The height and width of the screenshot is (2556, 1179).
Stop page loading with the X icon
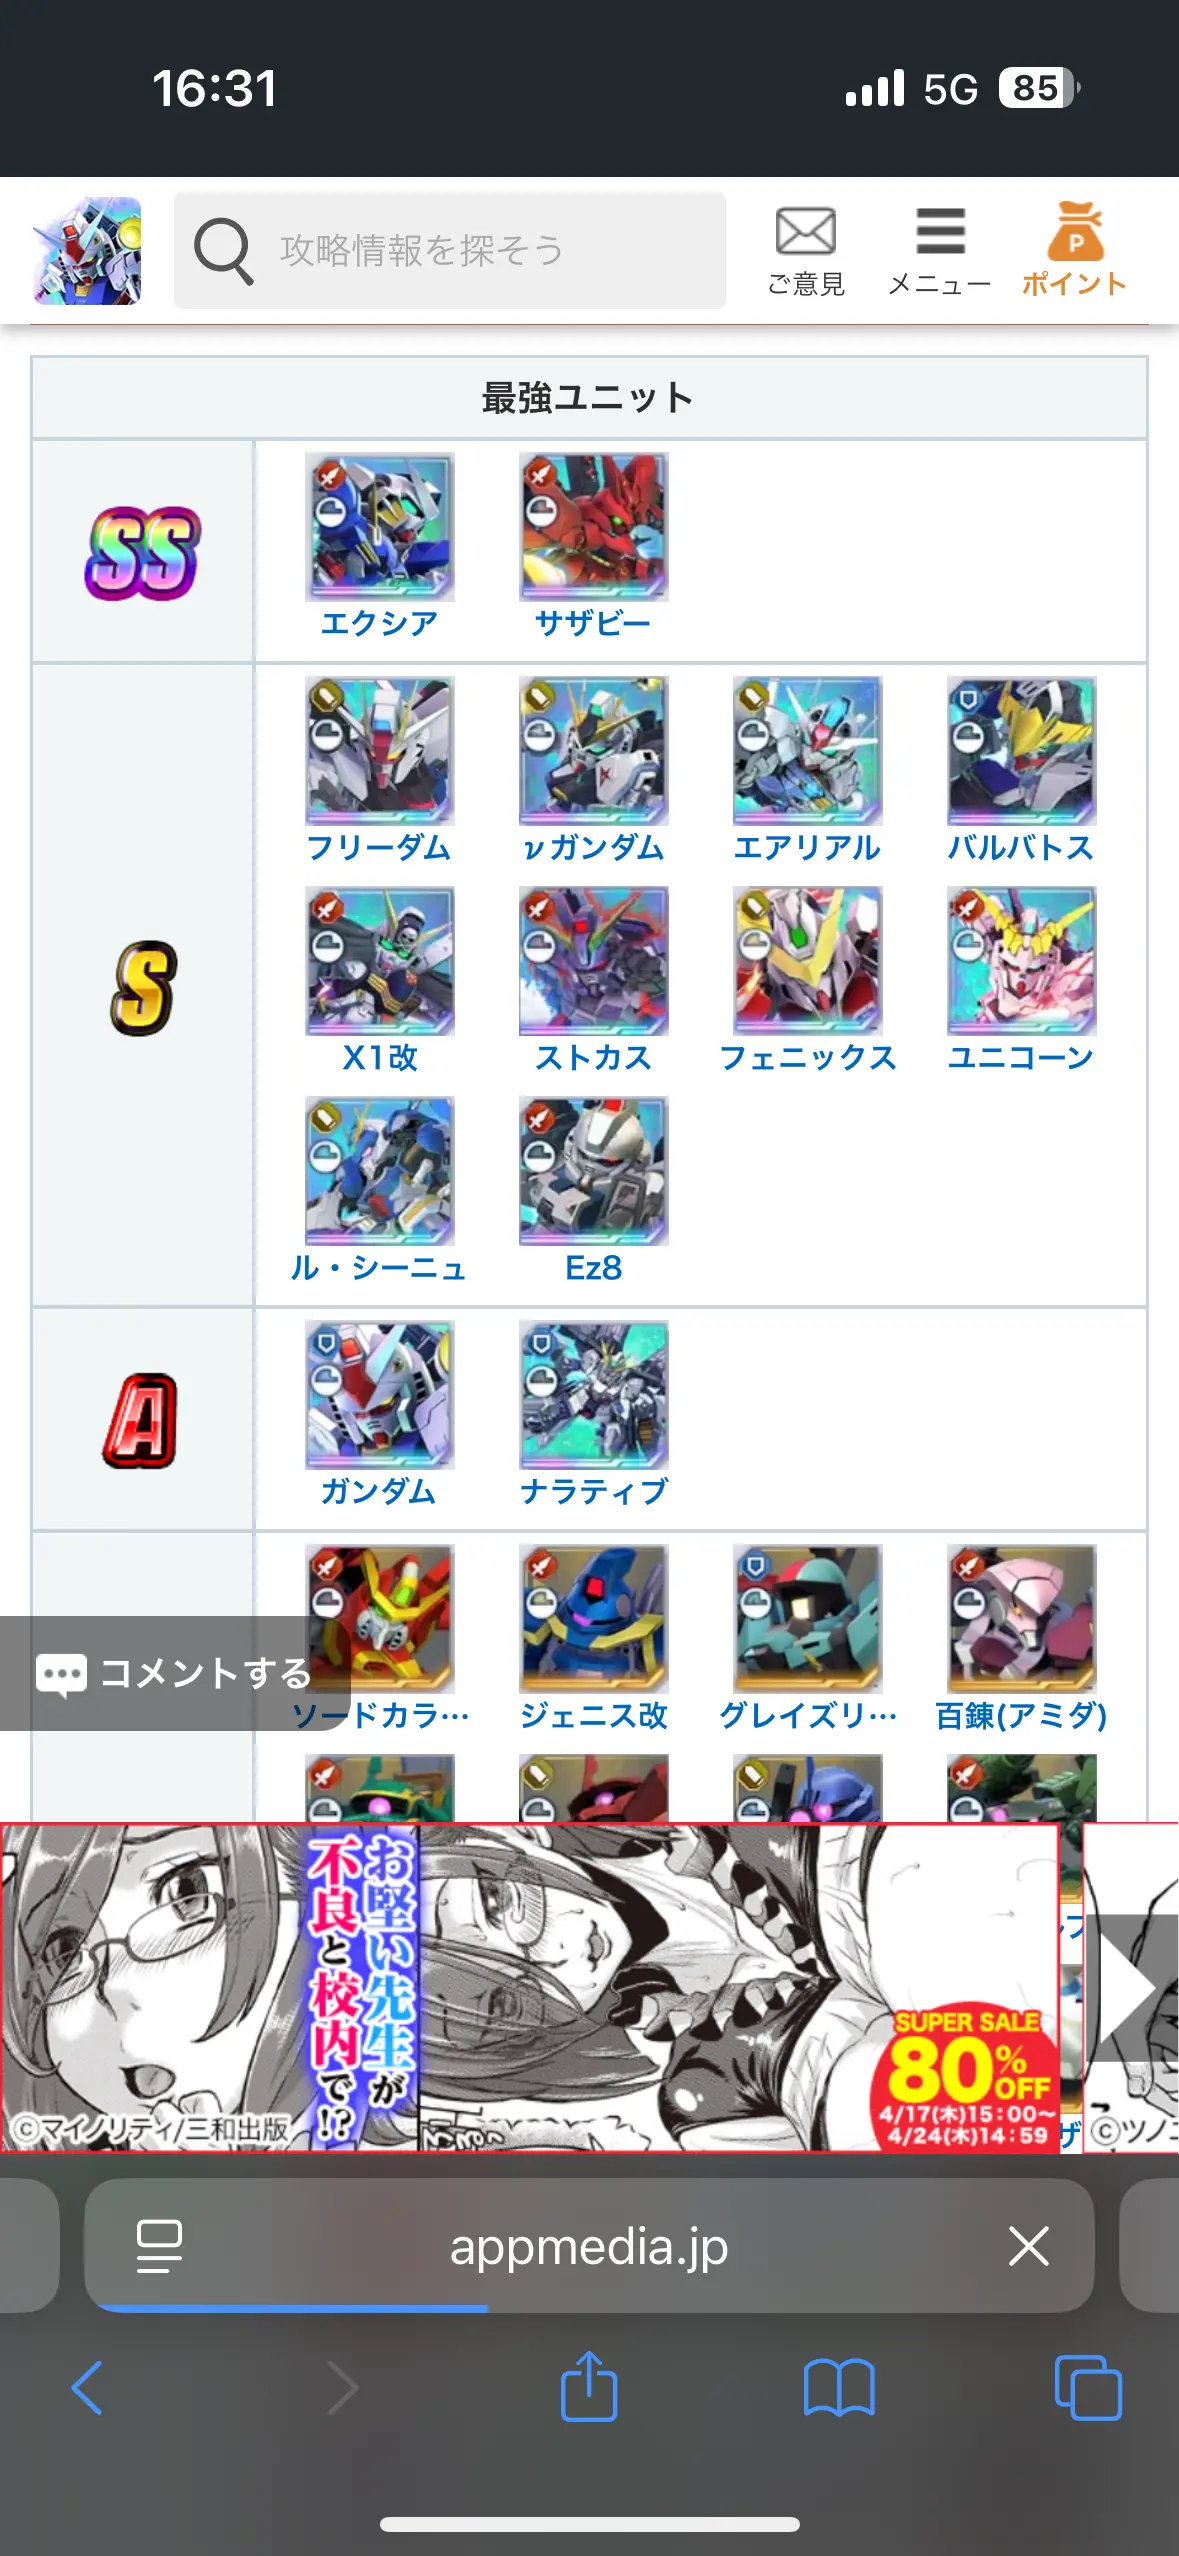1028,2246
